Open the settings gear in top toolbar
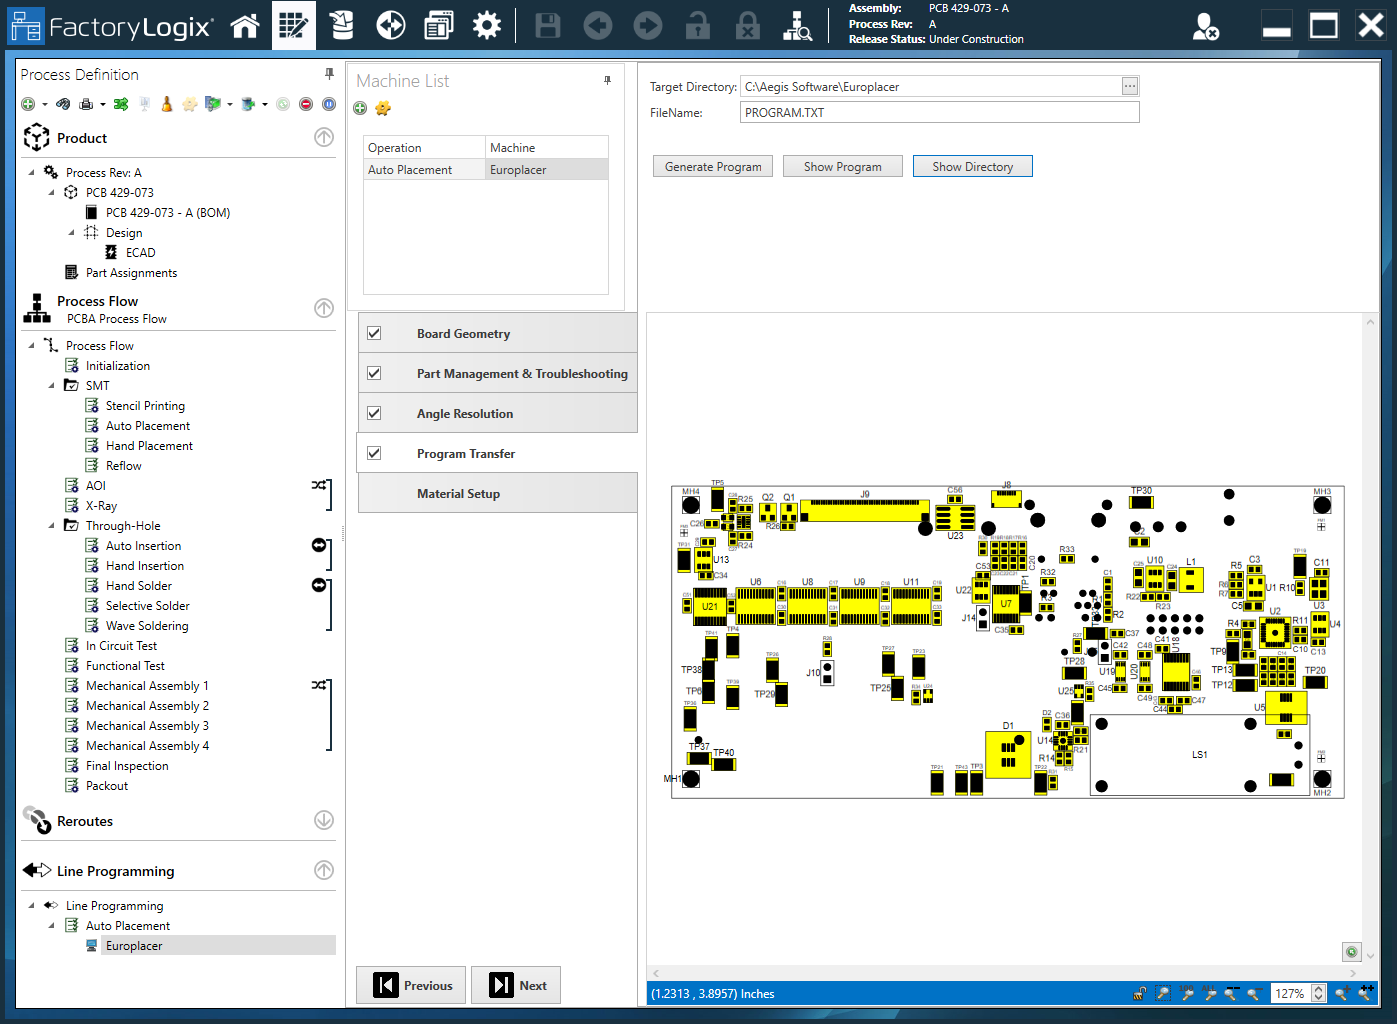This screenshot has height=1024, width=1397. (x=487, y=26)
